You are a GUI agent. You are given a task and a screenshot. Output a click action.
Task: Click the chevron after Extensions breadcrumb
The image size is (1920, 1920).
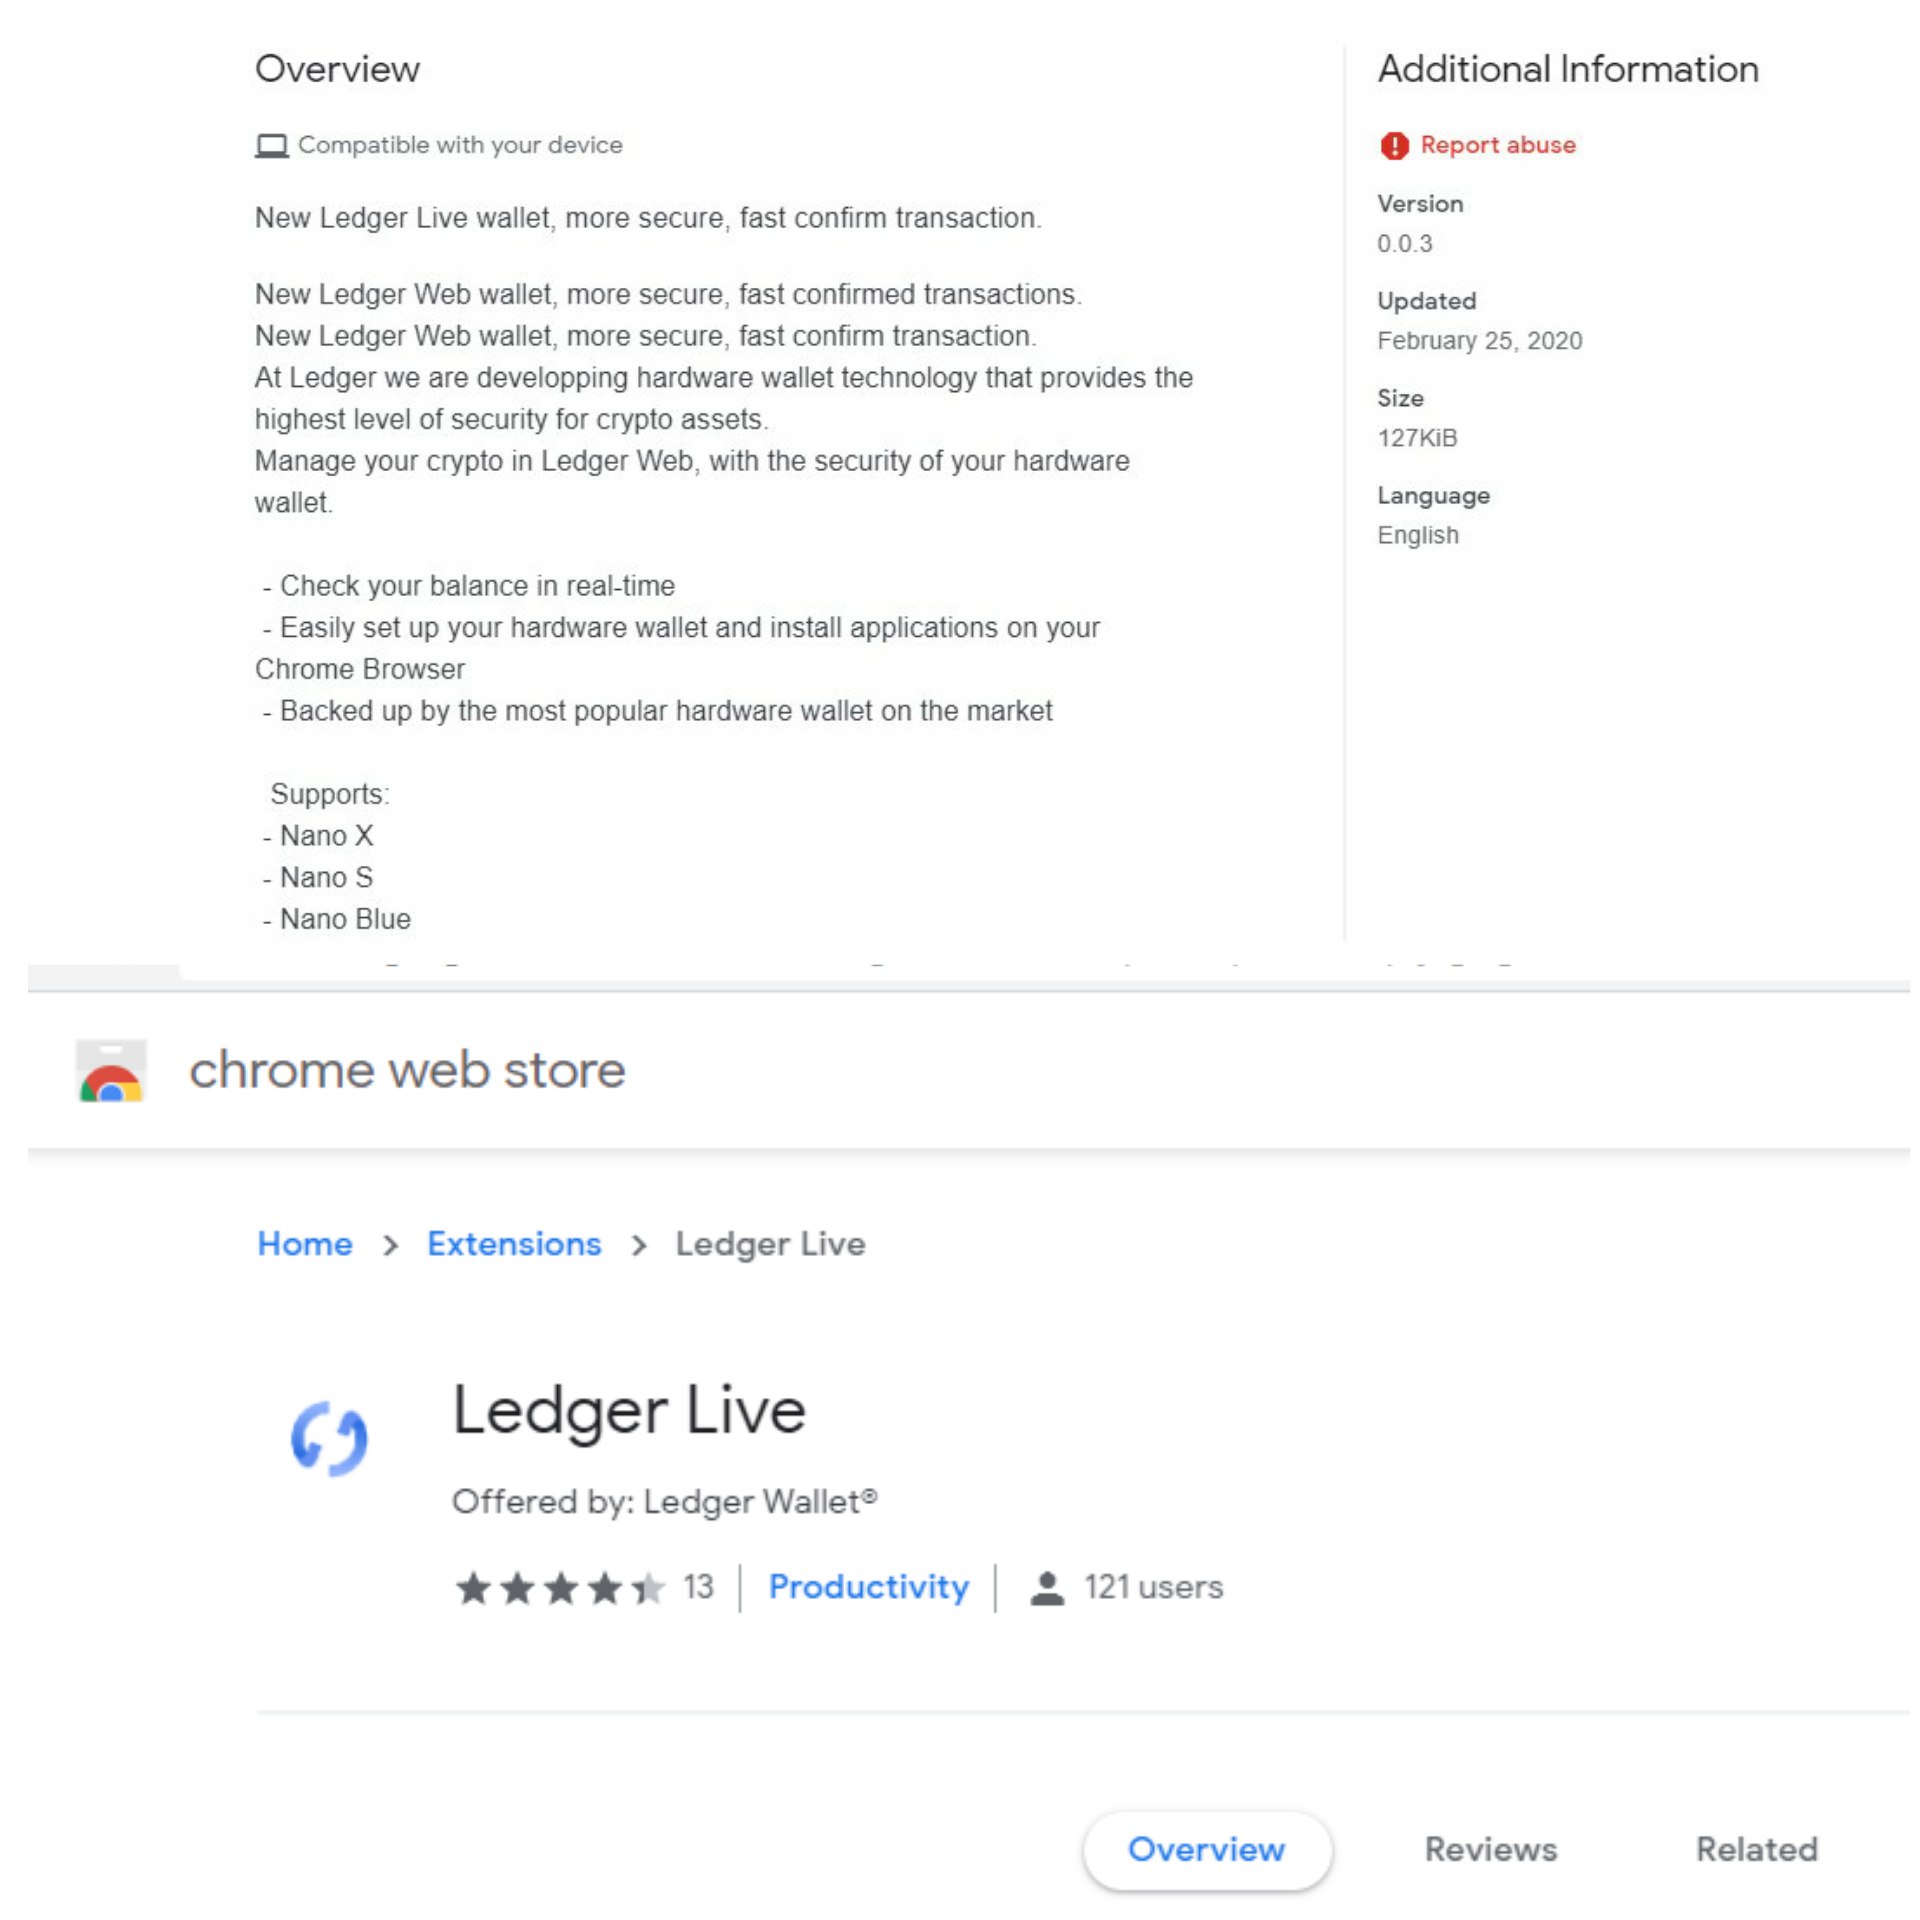coord(639,1245)
